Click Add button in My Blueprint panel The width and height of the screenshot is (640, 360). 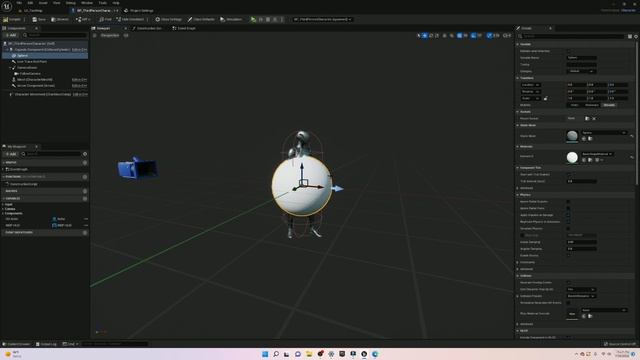[11, 154]
